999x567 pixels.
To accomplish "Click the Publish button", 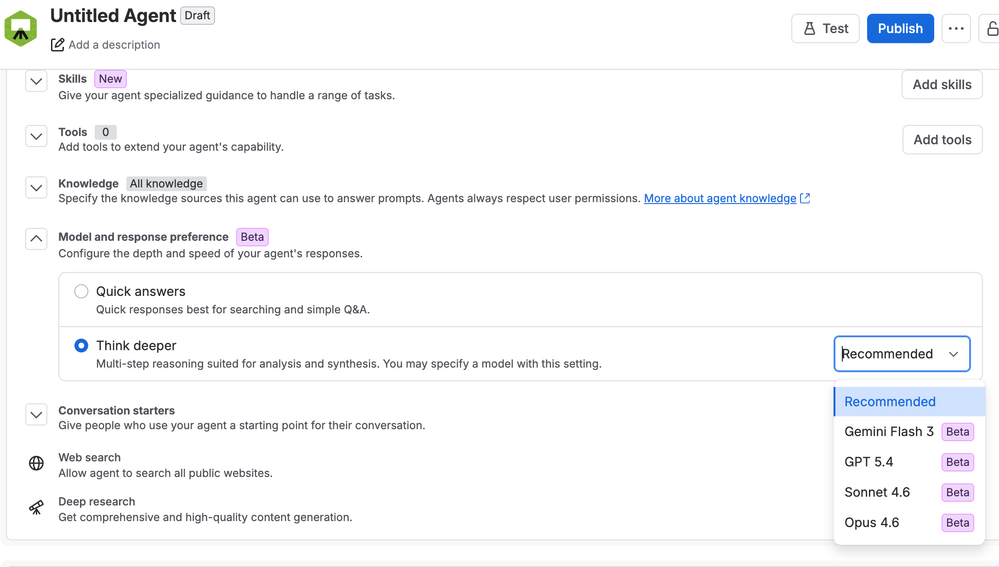I will point(900,29).
